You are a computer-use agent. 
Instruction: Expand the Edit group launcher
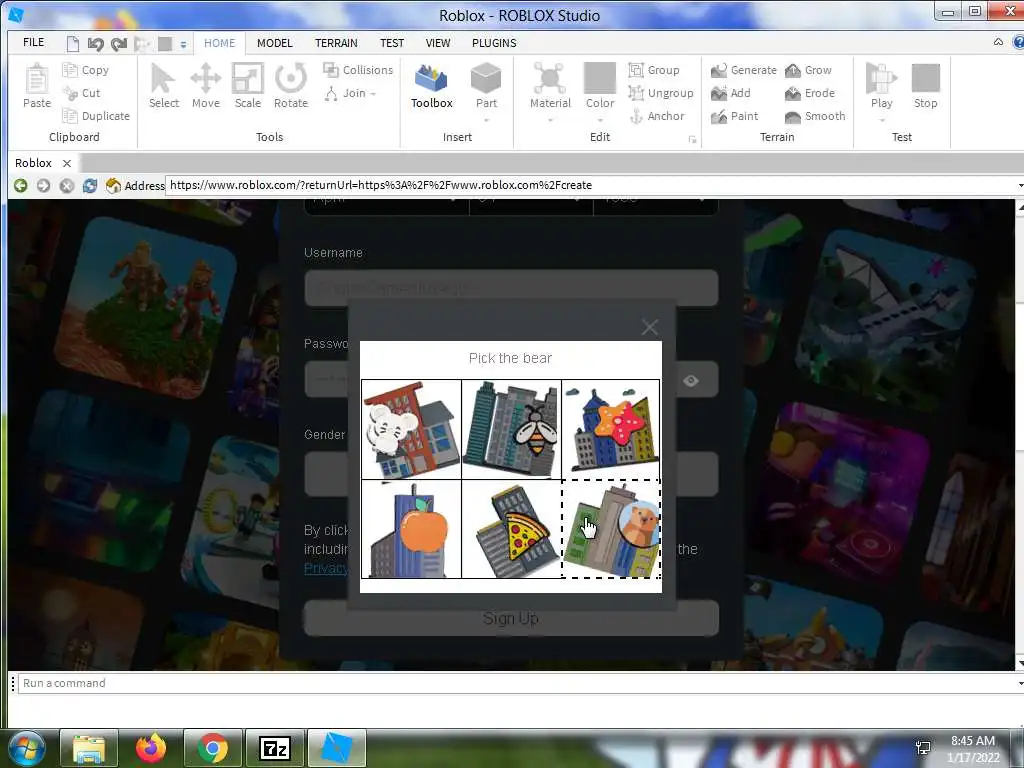point(692,139)
